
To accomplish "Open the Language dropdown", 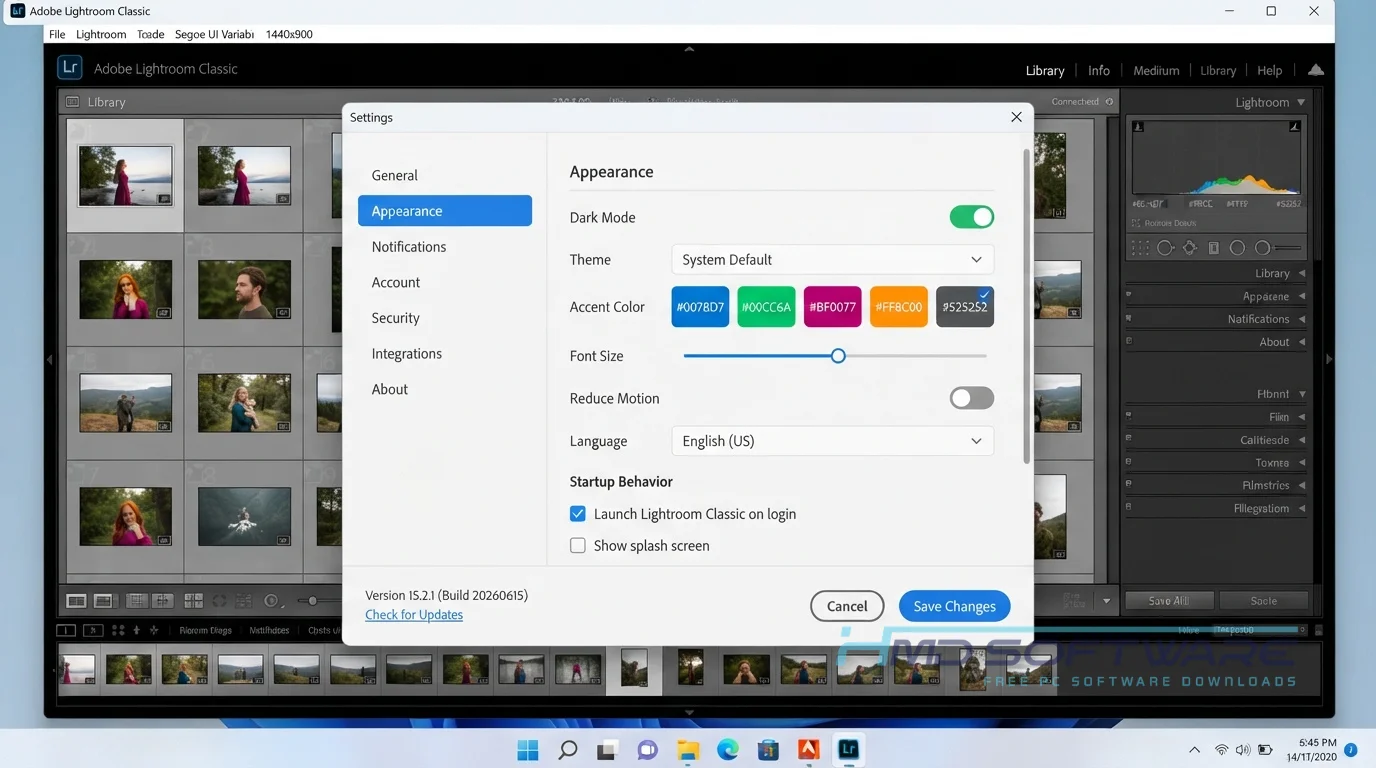I will point(833,441).
